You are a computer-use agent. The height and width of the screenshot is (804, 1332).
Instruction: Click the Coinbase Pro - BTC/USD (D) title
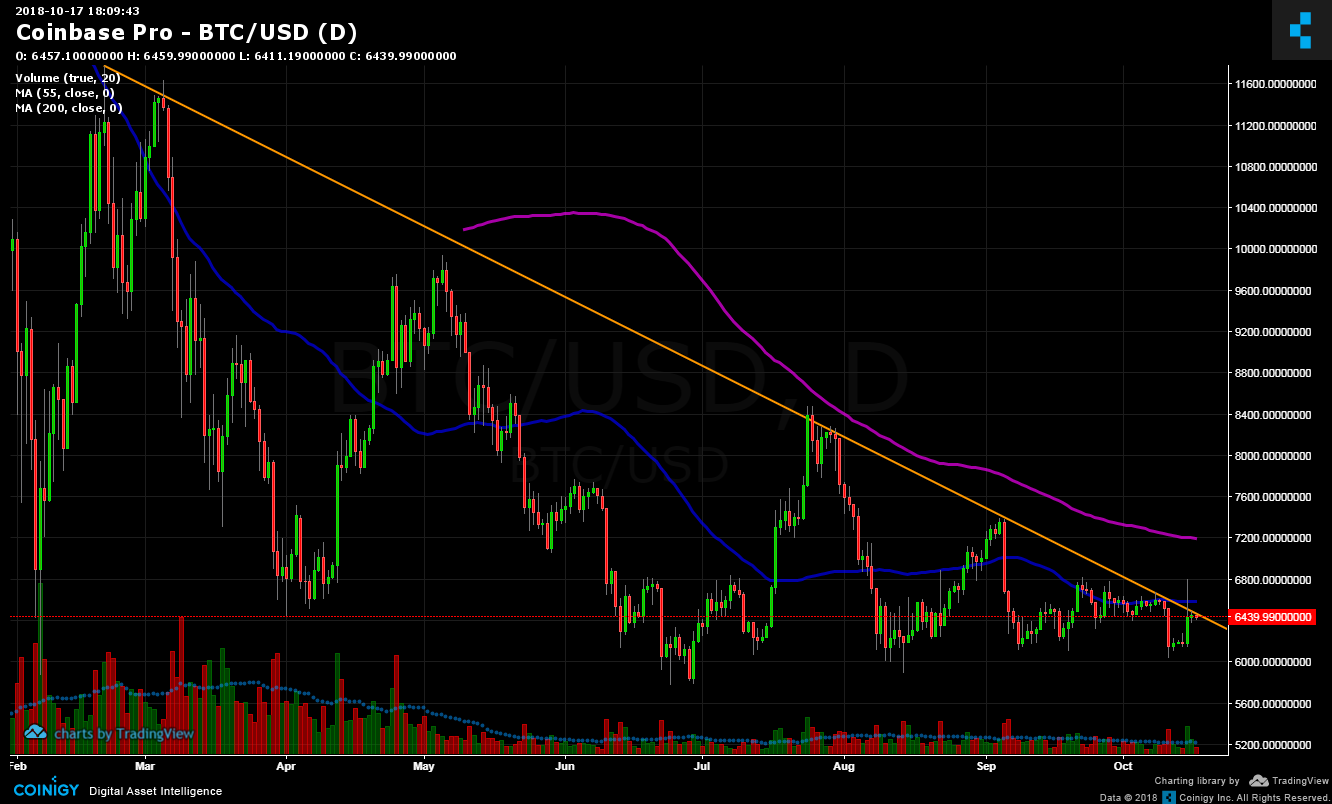pos(186,33)
